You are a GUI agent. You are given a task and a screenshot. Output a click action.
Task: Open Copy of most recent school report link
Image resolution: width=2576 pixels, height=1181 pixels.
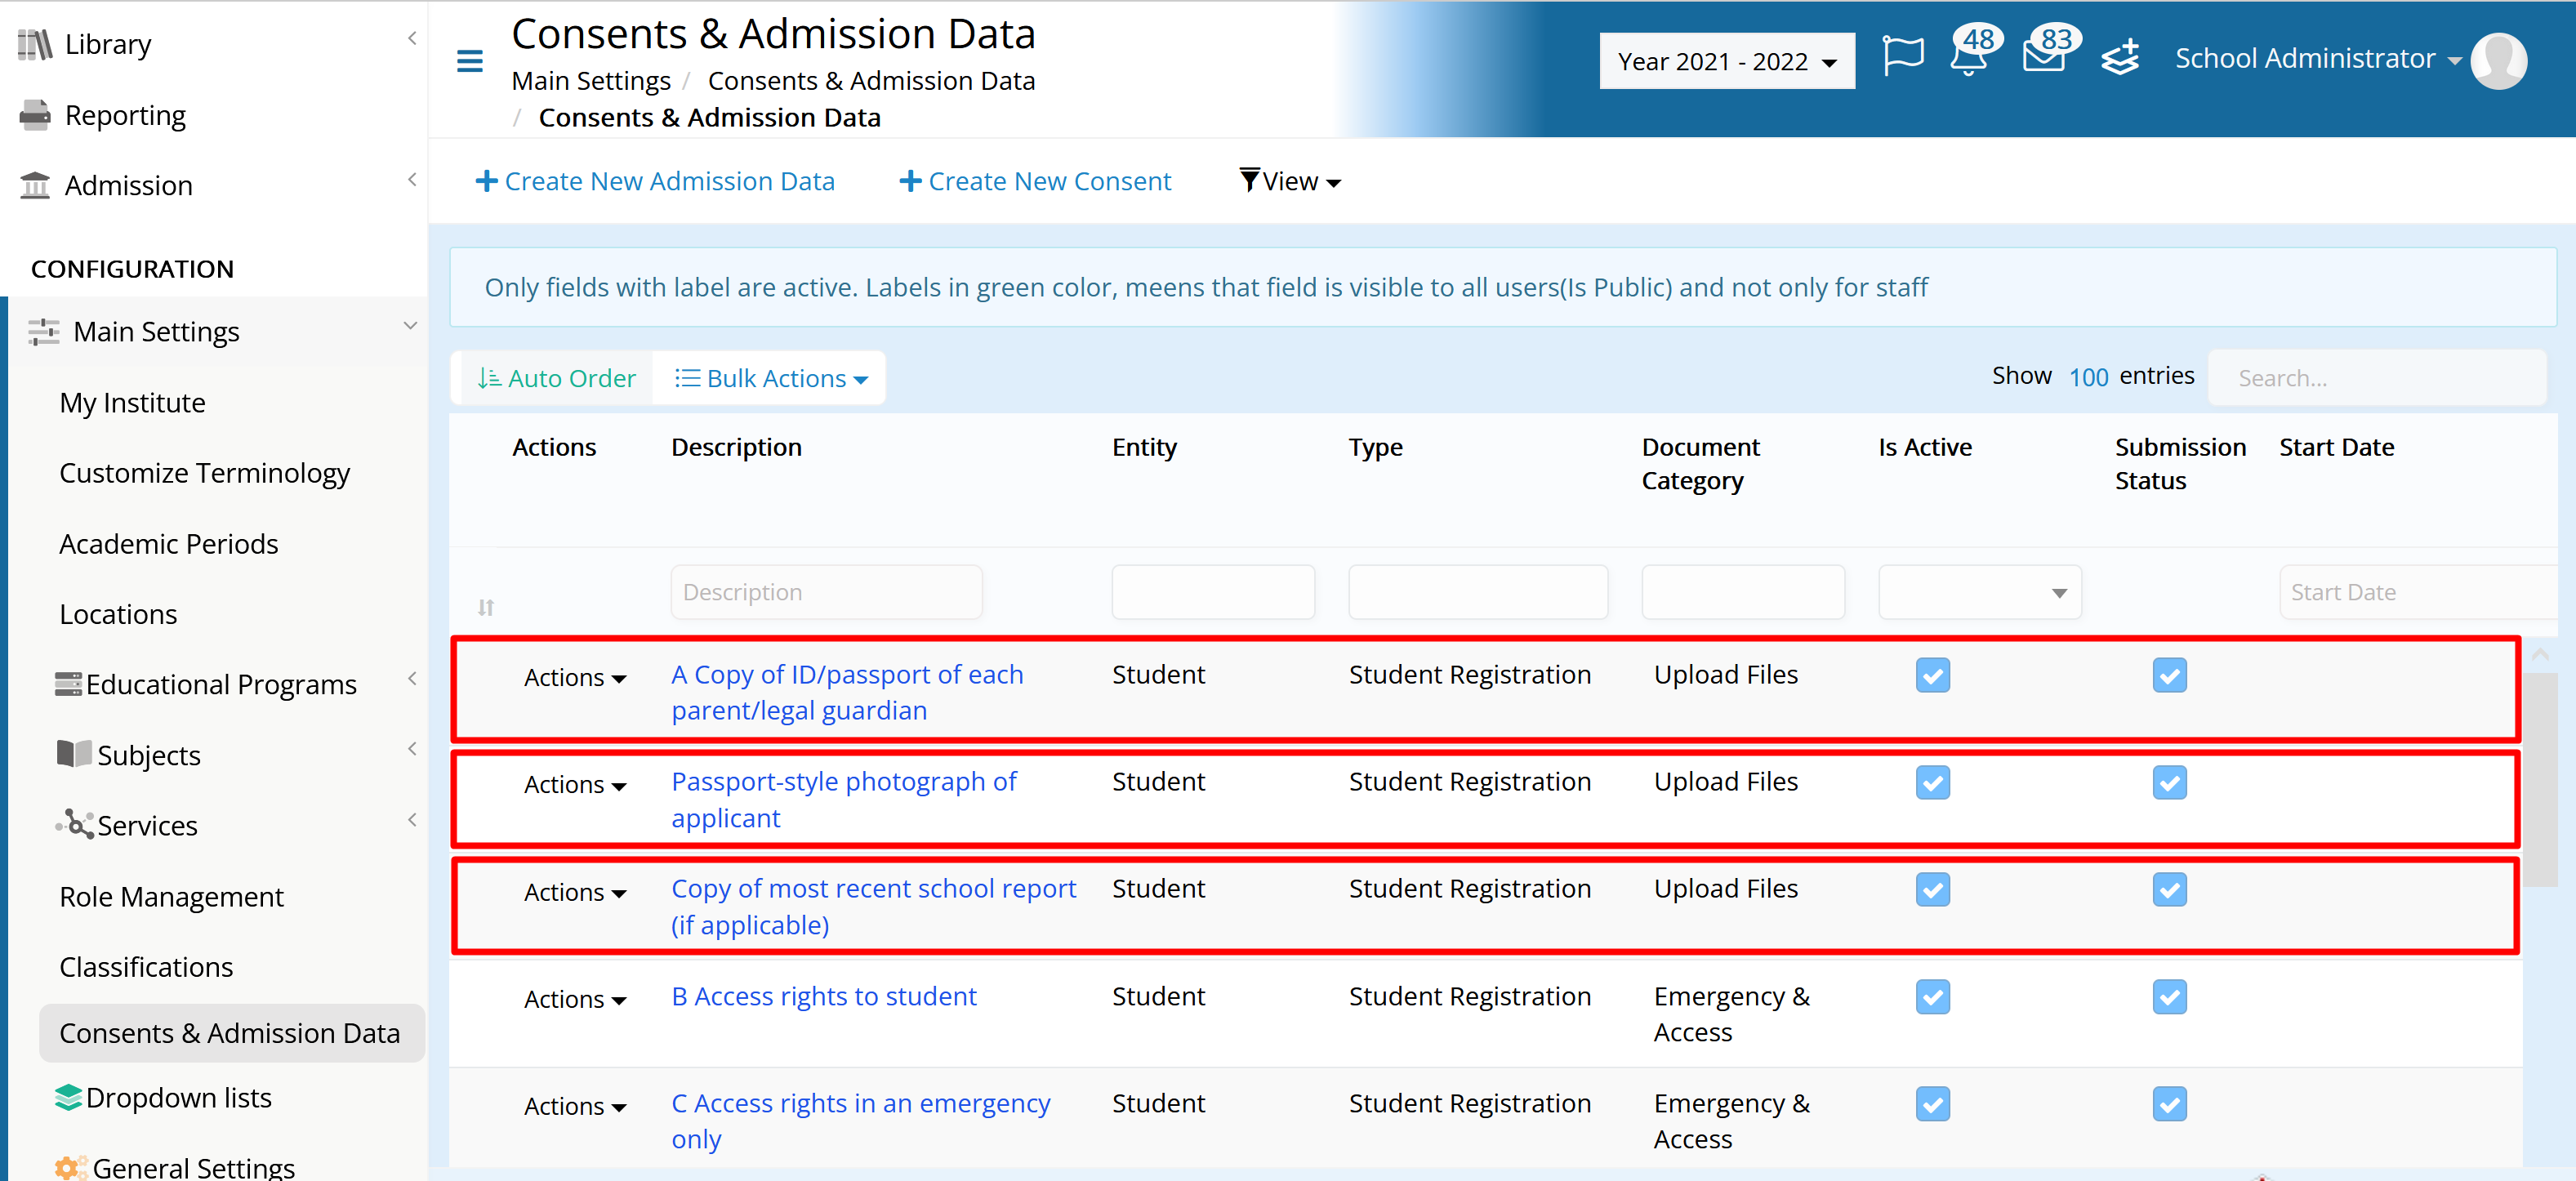[873, 906]
